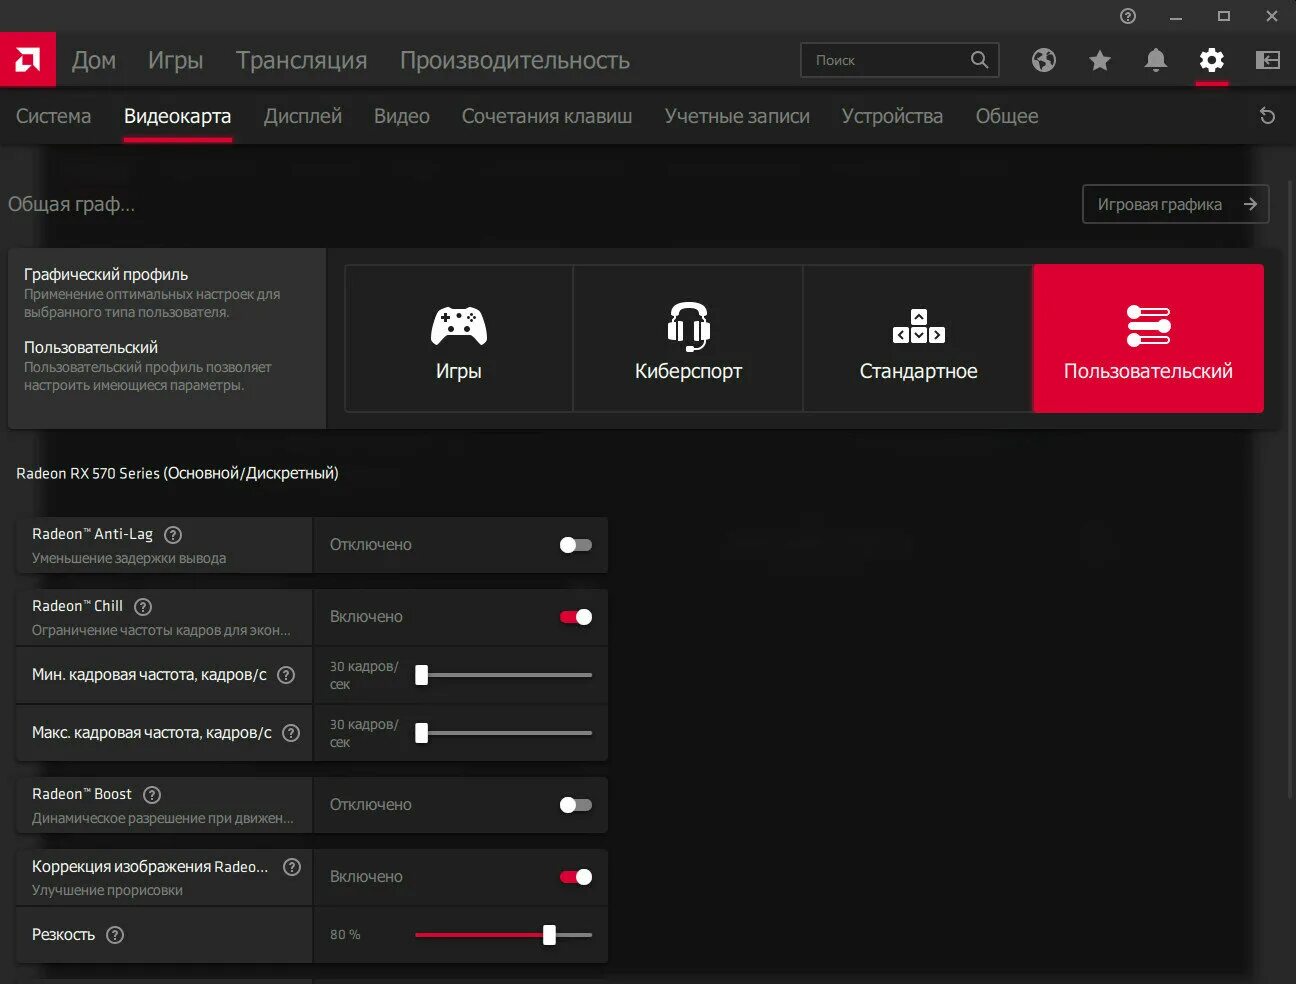
Task: Switch to Учетные записи tab
Action: click(737, 116)
